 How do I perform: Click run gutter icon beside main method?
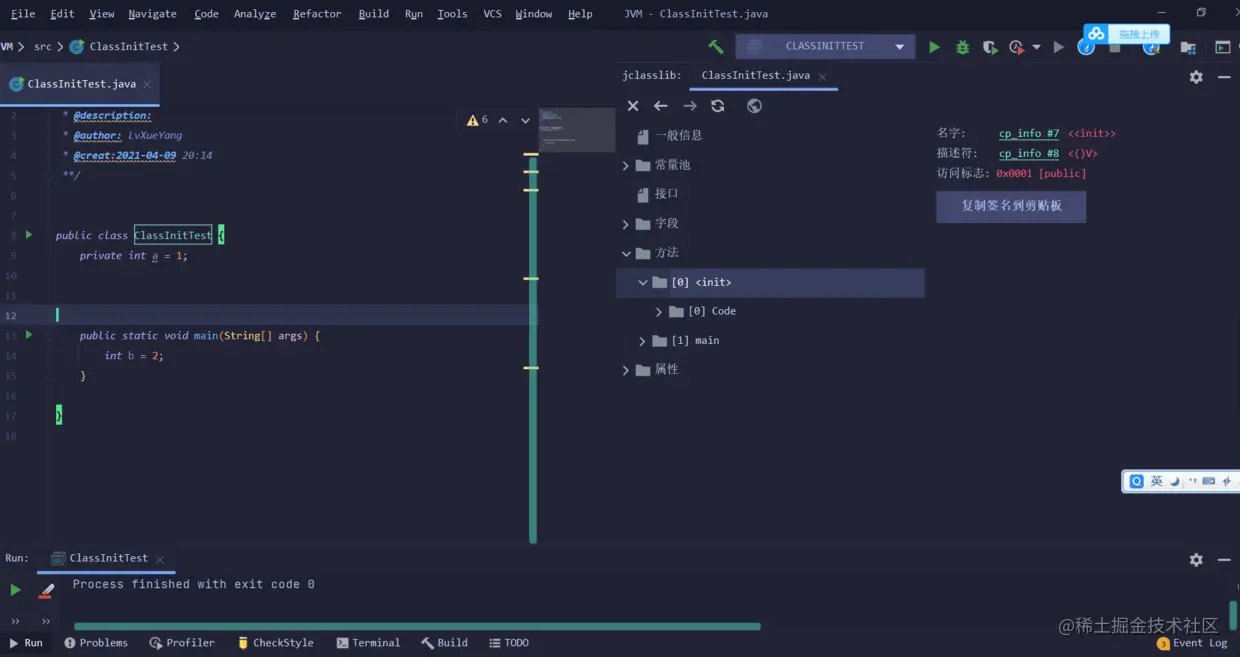[29, 335]
